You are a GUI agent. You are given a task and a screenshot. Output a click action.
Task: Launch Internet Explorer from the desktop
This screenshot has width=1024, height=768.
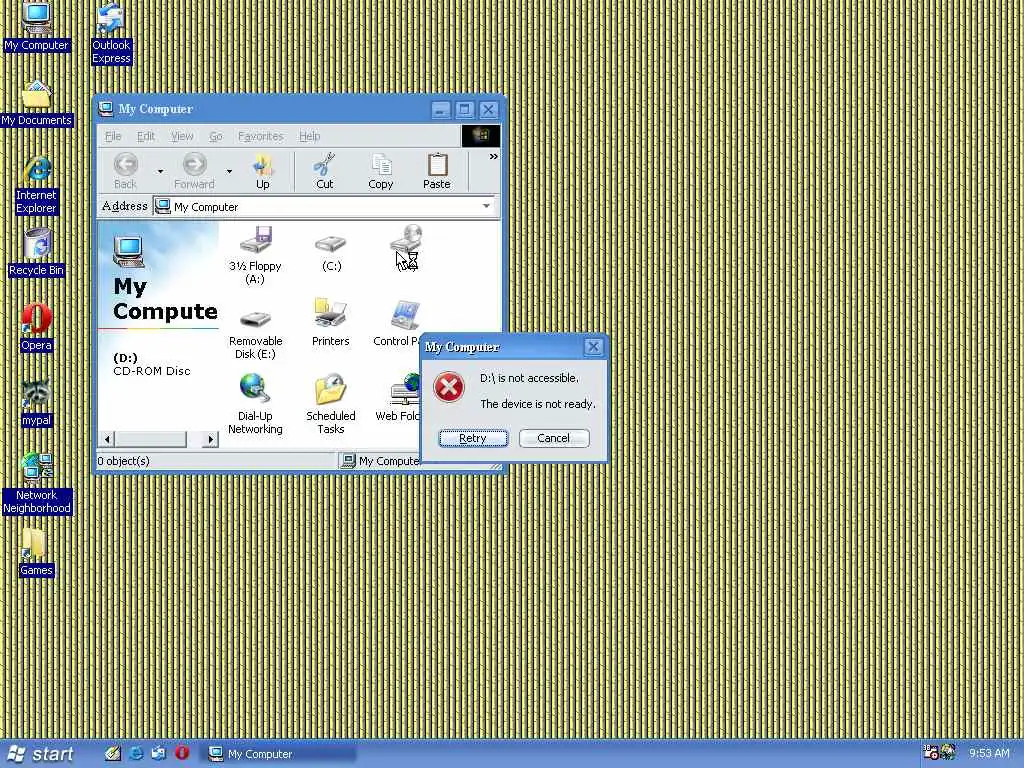coord(37,185)
